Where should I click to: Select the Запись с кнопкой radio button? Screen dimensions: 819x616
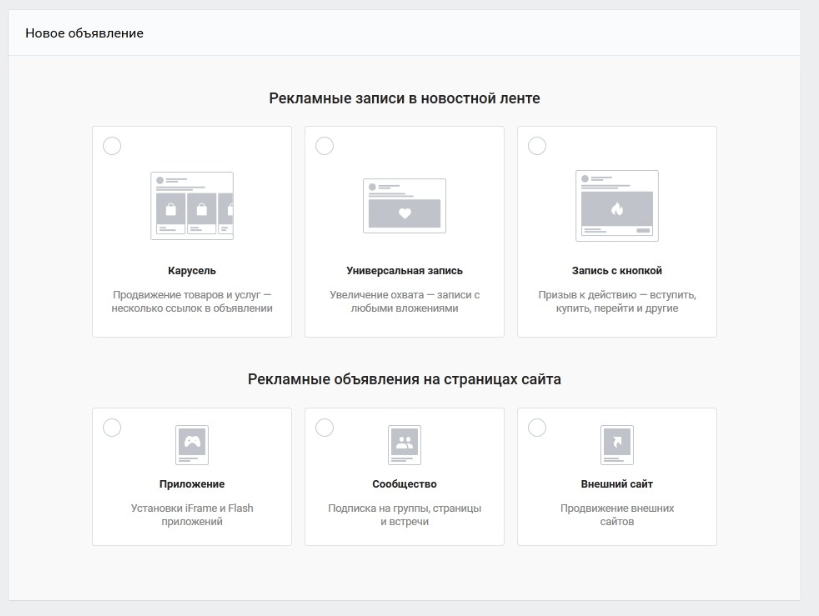point(537,146)
